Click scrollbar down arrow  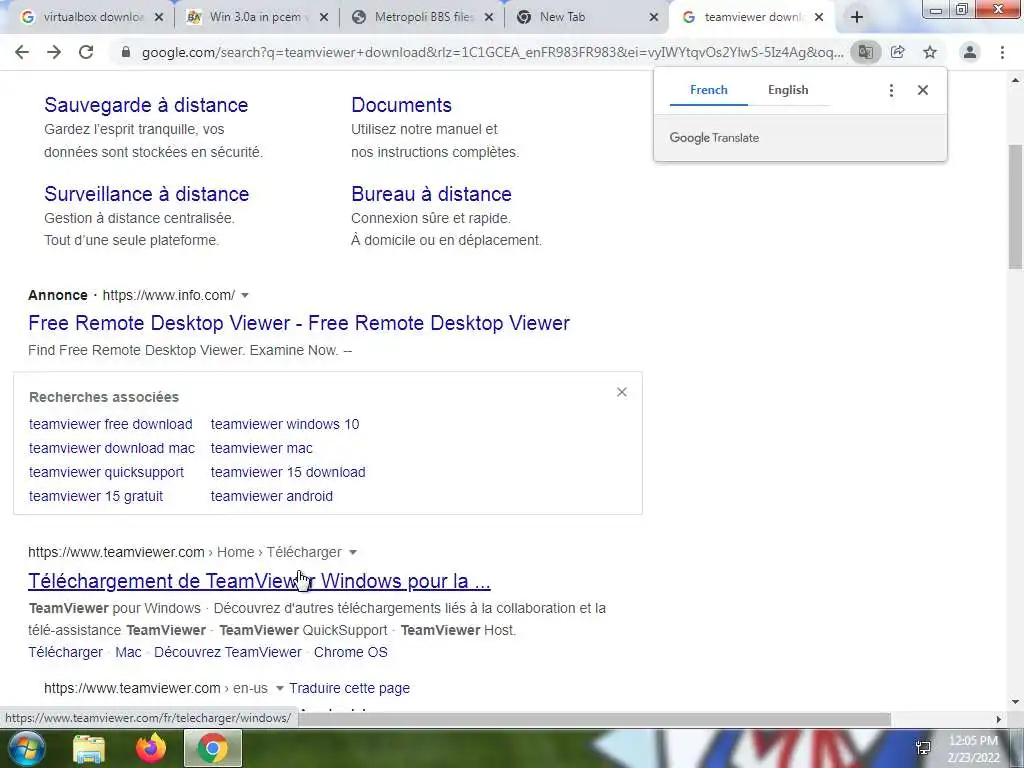(x=1015, y=702)
